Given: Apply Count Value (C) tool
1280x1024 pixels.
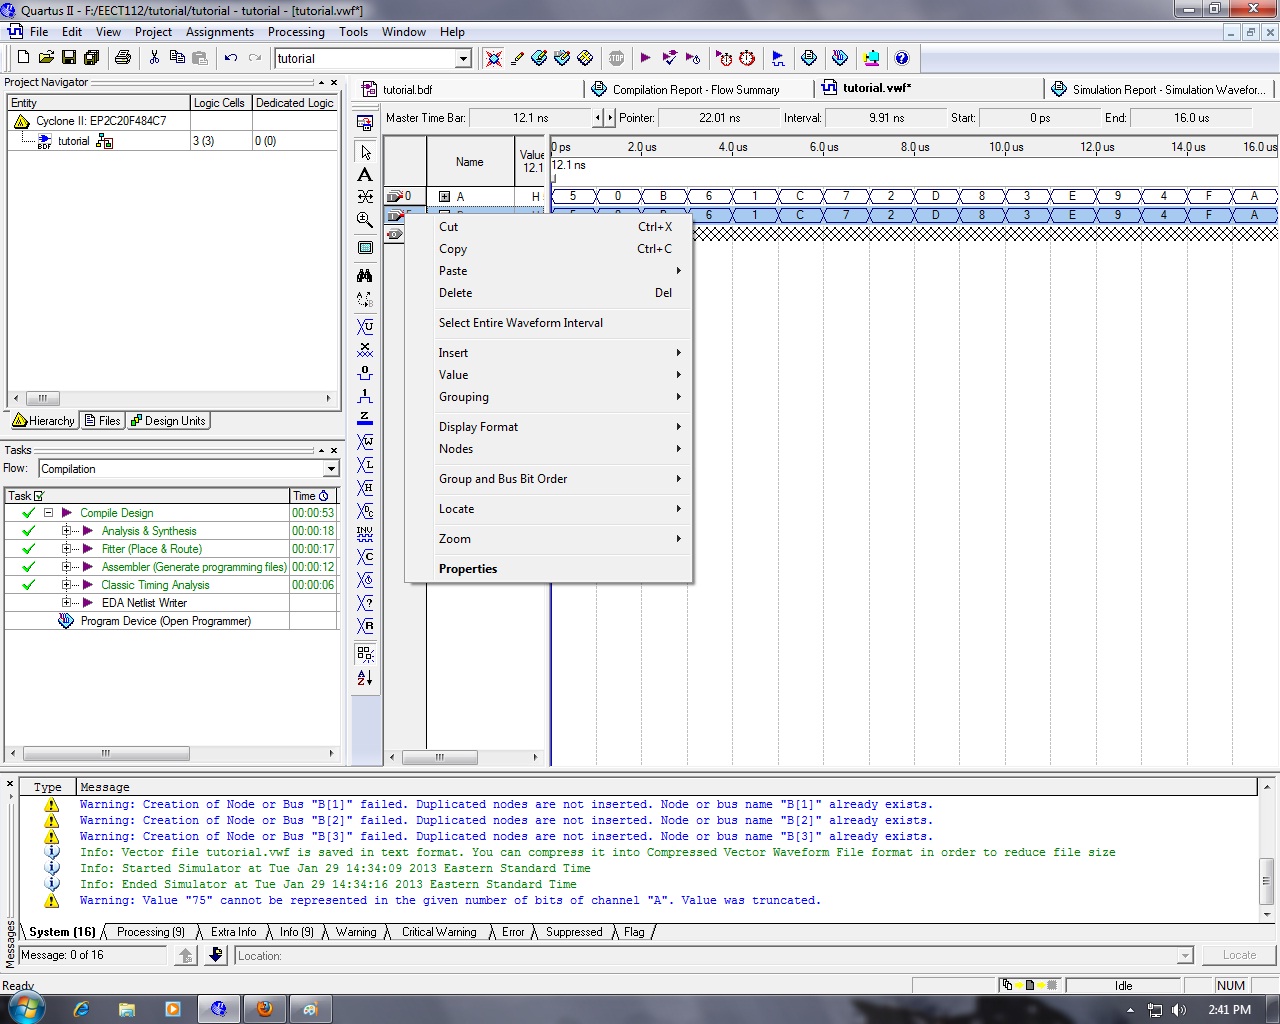Looking at the screenshot, I should (365, 557).
